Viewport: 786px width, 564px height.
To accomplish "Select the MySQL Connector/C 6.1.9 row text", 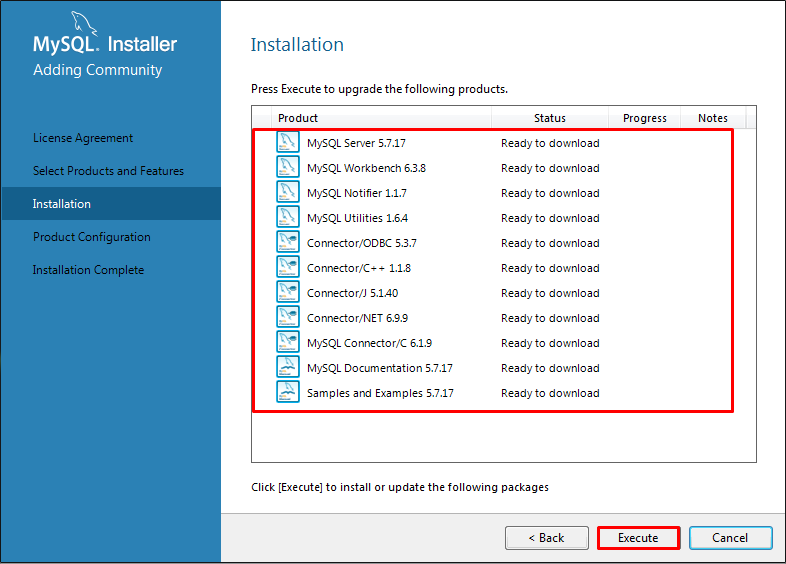I will click(x=369, y=343).
